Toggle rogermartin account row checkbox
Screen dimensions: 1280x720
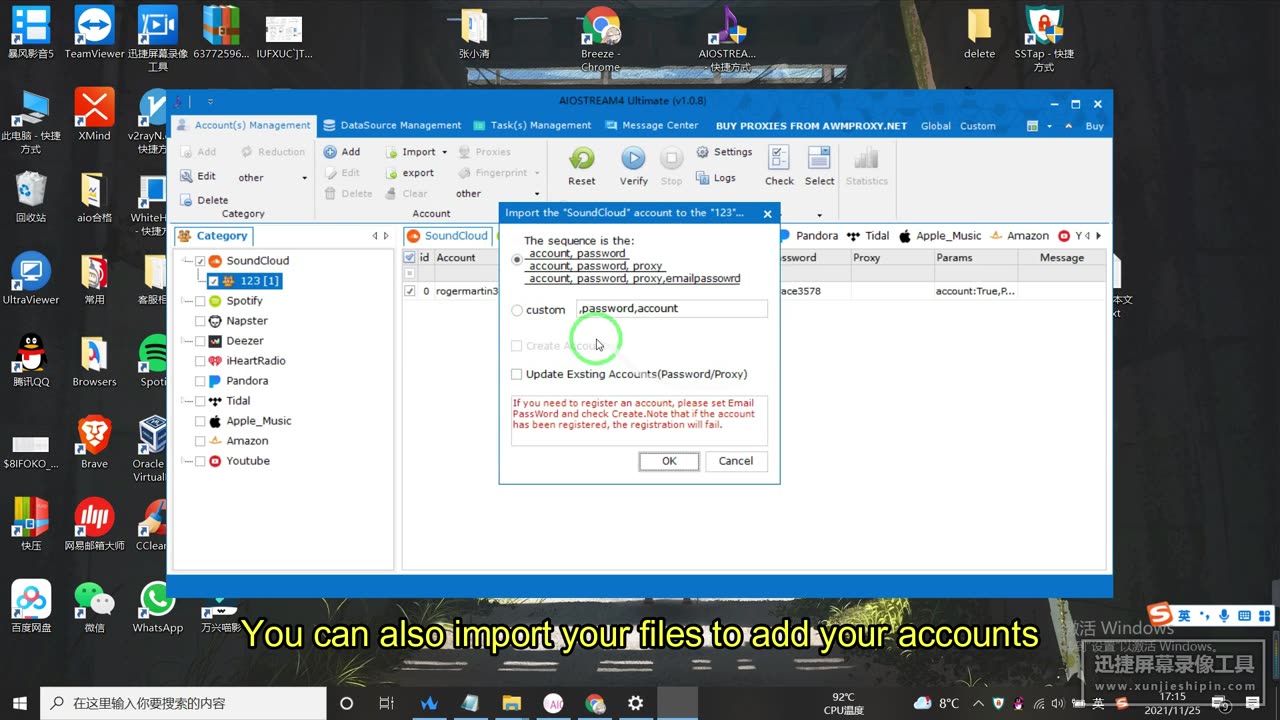(x=410, y=291)
